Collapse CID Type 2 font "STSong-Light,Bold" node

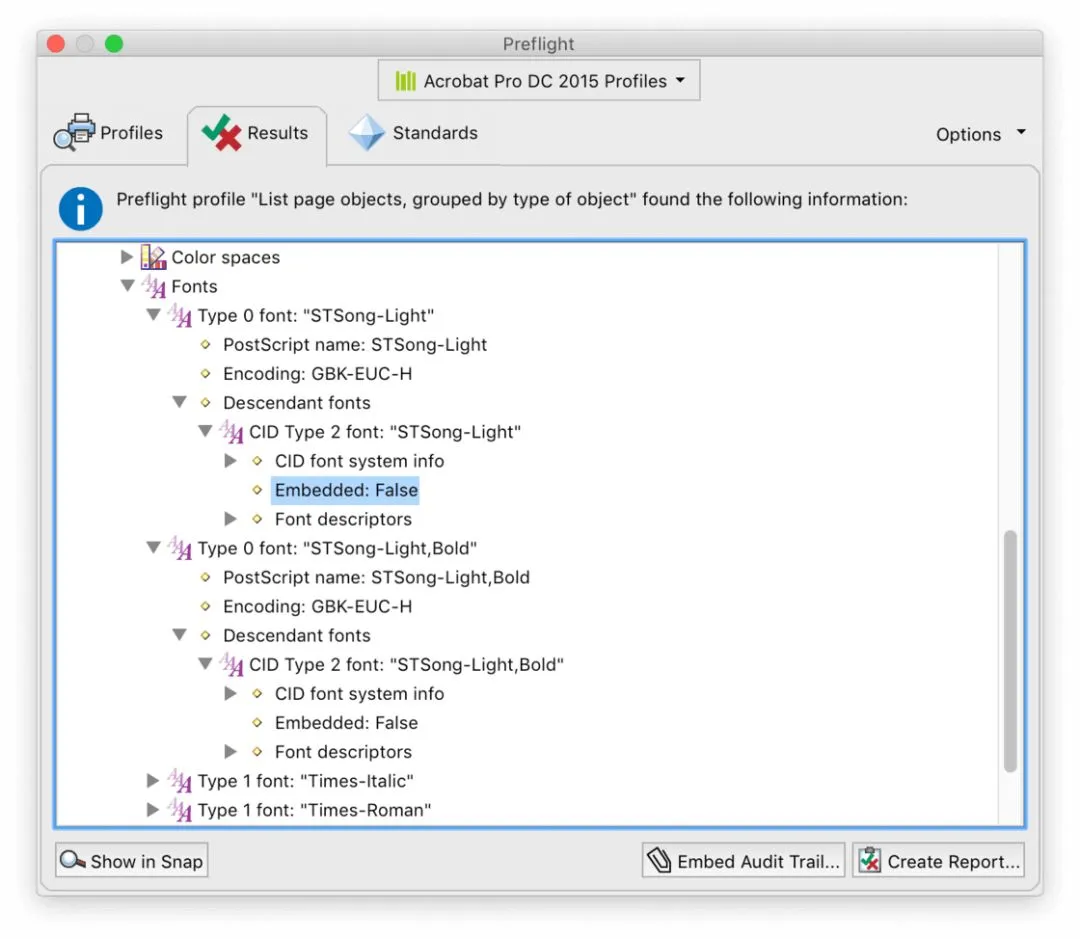(205, 664)
